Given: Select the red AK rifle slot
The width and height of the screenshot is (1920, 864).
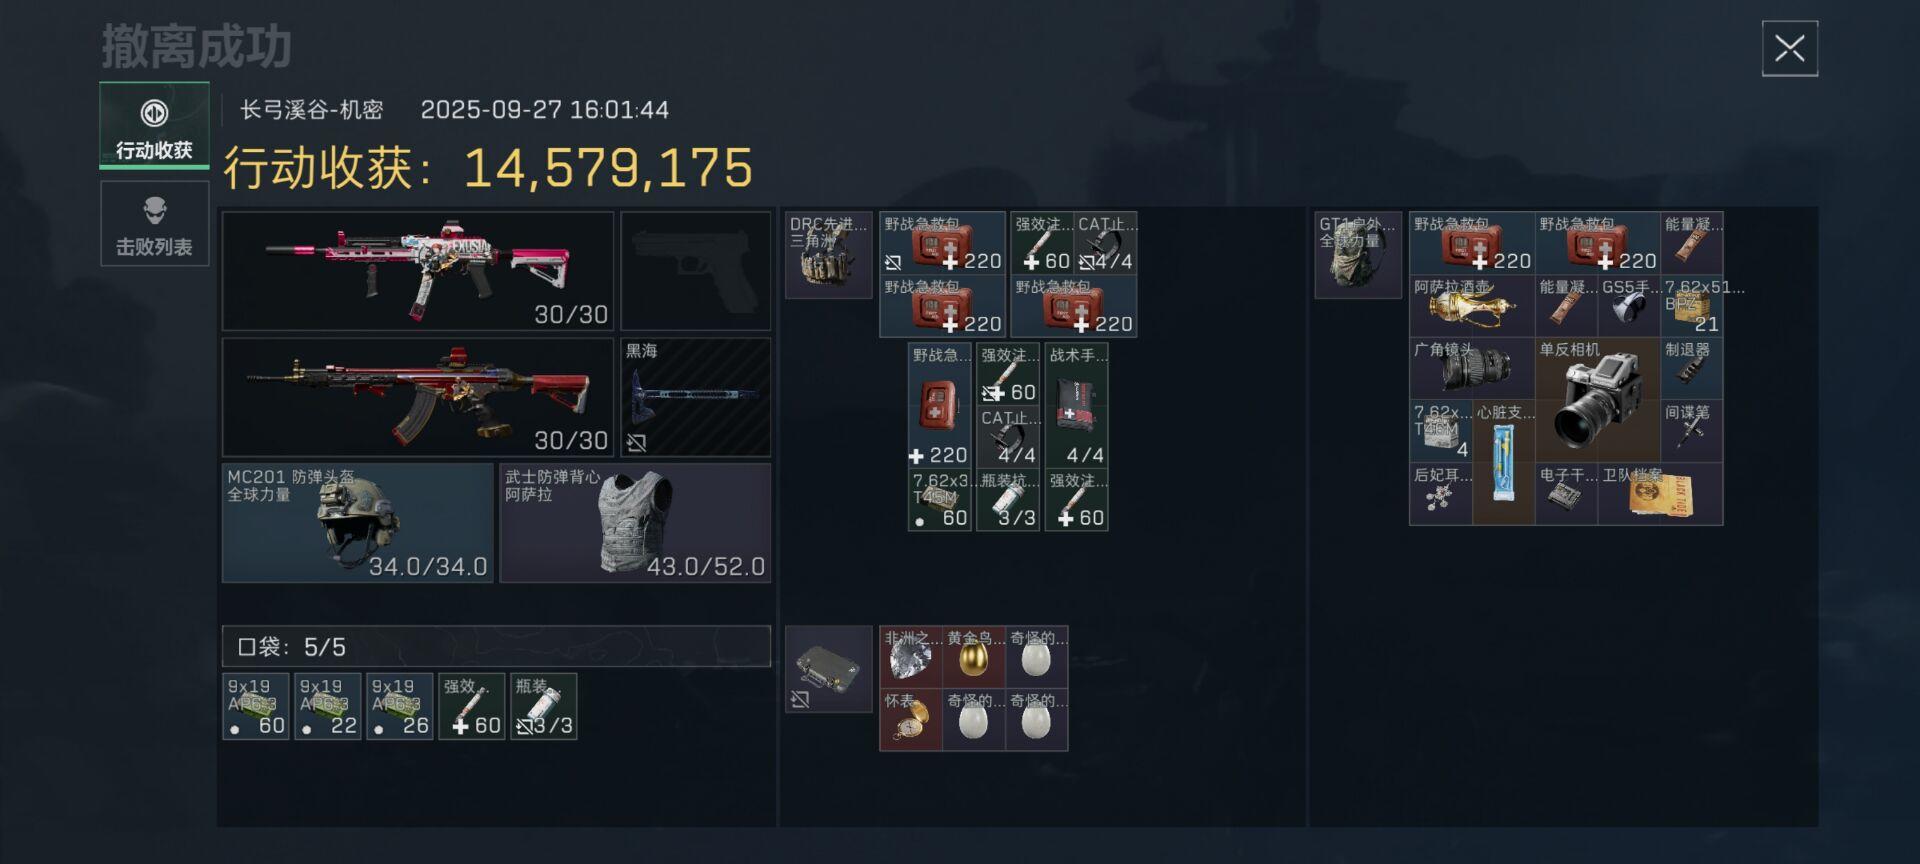Looking at the screenshot, I should pyautogui.click(x=417, y=397).
